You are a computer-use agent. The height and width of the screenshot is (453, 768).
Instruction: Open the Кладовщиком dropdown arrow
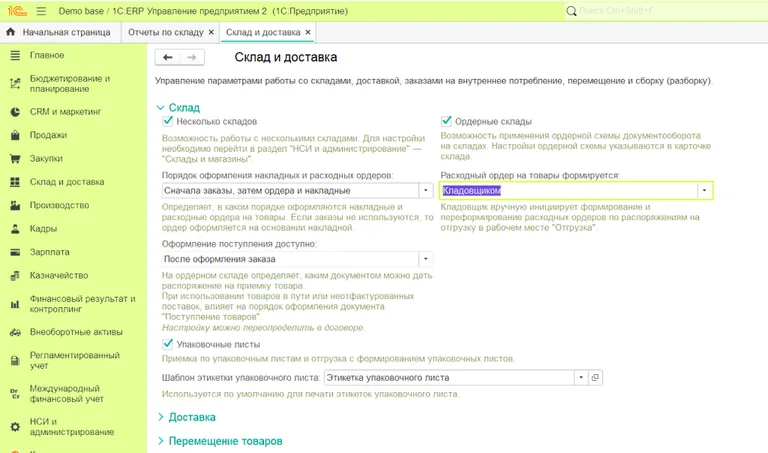pos(704,190)
